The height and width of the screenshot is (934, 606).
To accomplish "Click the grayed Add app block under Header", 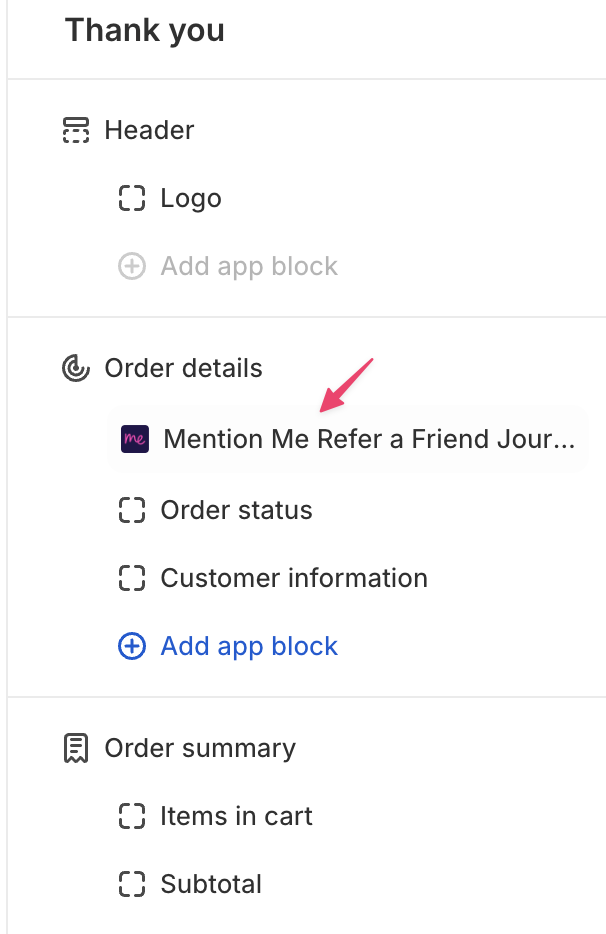I will pyautogui.click(x=249, y=266).
